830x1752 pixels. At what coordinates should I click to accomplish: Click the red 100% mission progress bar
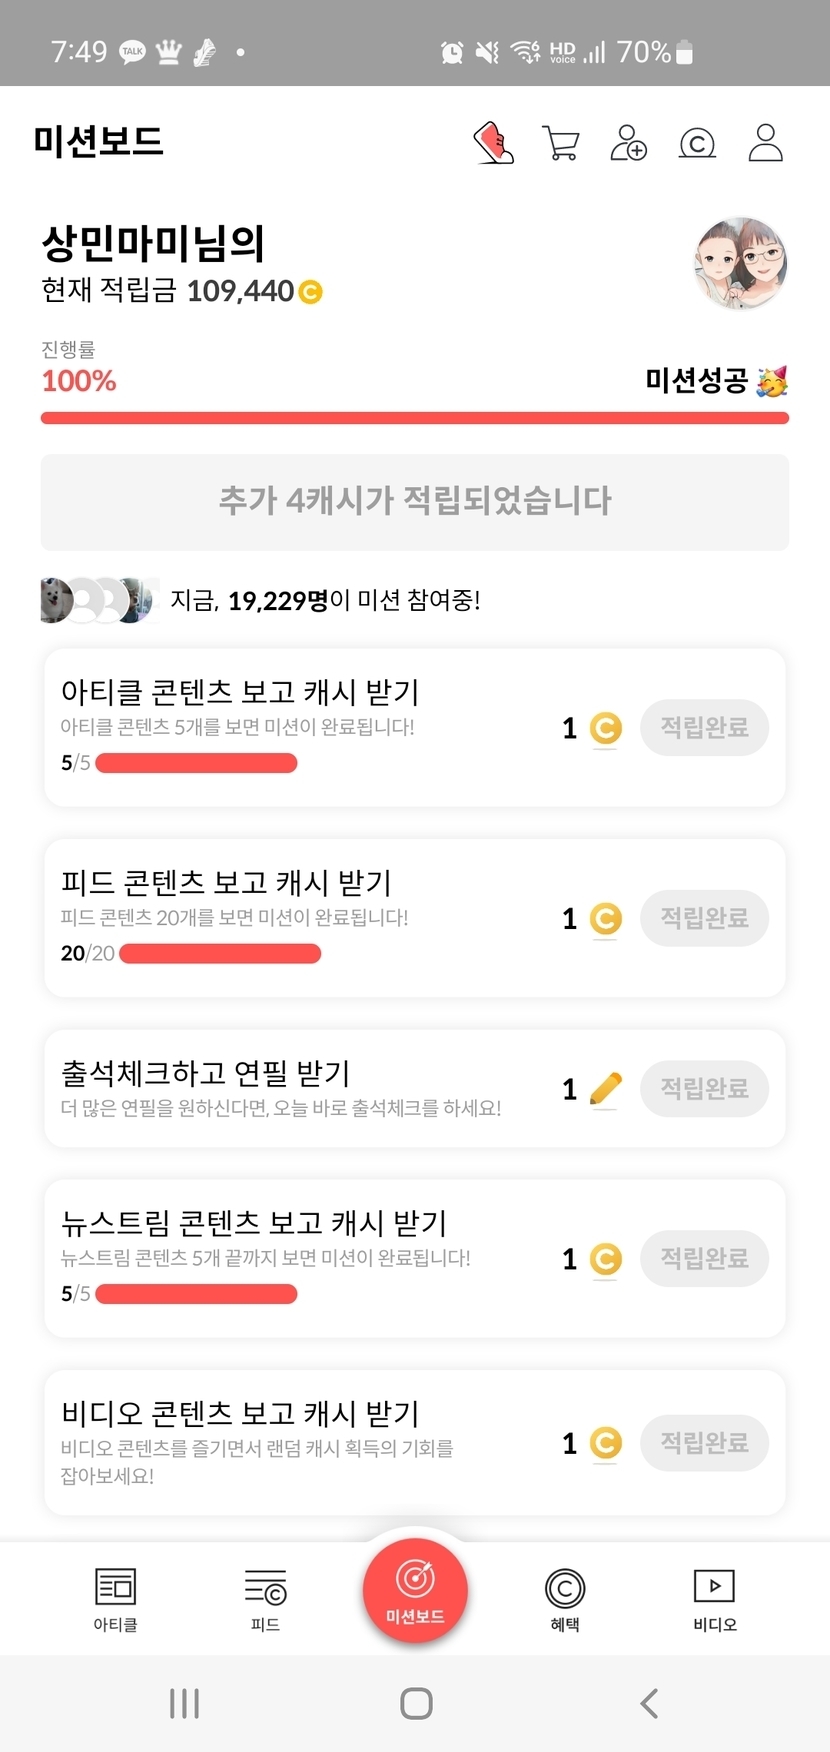point(415,418)
